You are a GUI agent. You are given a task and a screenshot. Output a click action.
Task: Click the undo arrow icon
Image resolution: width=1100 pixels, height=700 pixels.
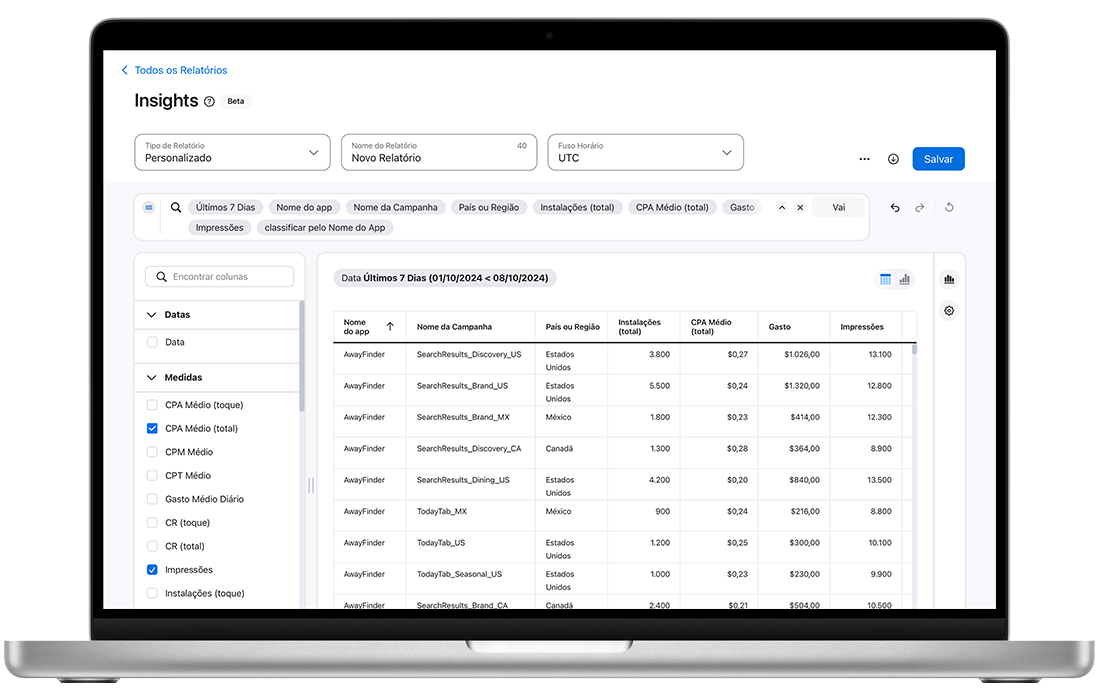pos(895,208)
